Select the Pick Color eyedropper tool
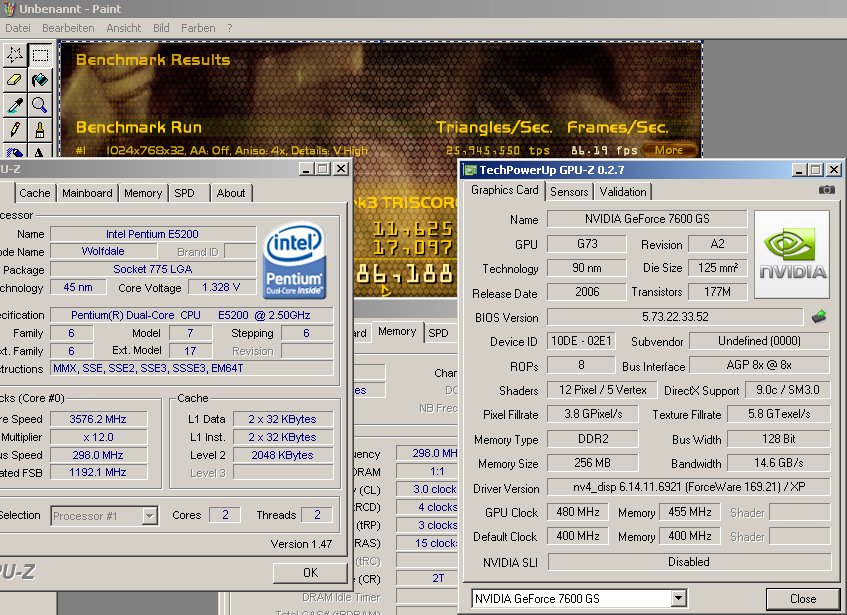The height and width of the screenshot is (615, 847). (x=15, y=105)
